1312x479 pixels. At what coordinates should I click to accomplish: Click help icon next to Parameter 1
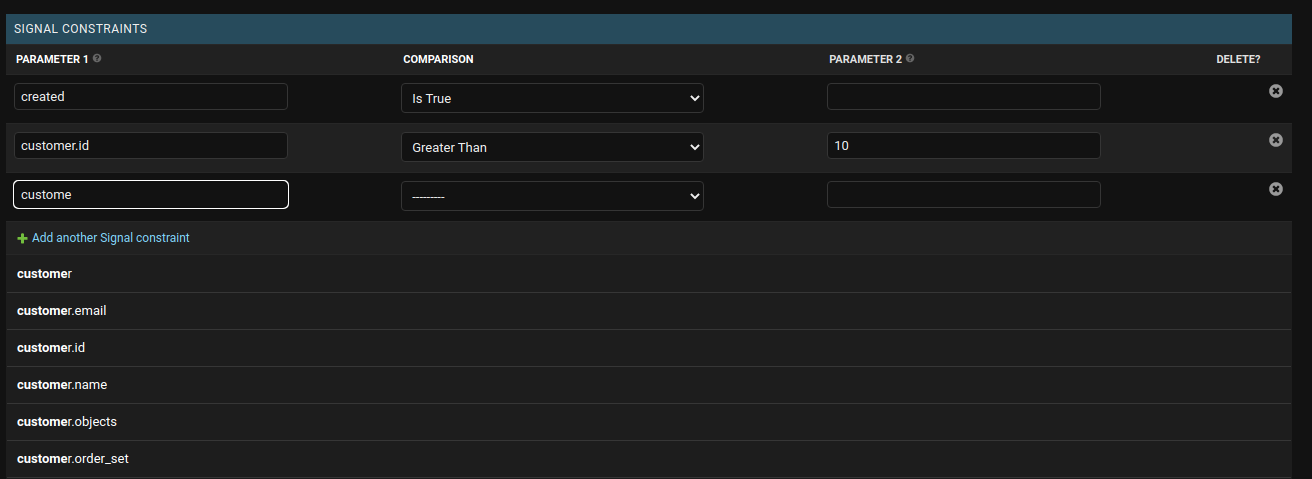[97, 59]
